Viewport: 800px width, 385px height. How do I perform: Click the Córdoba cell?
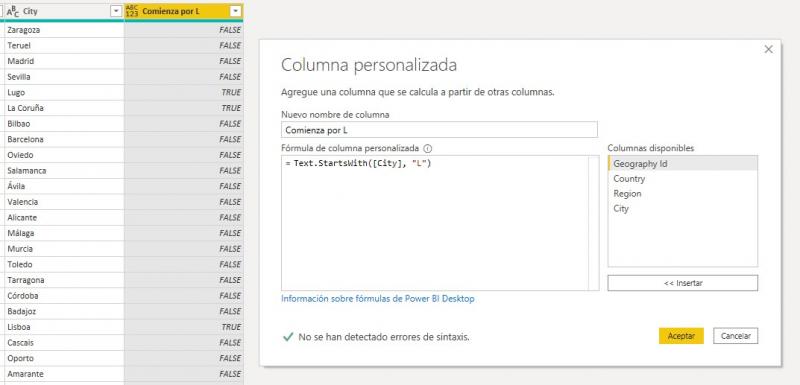[64, 296]
